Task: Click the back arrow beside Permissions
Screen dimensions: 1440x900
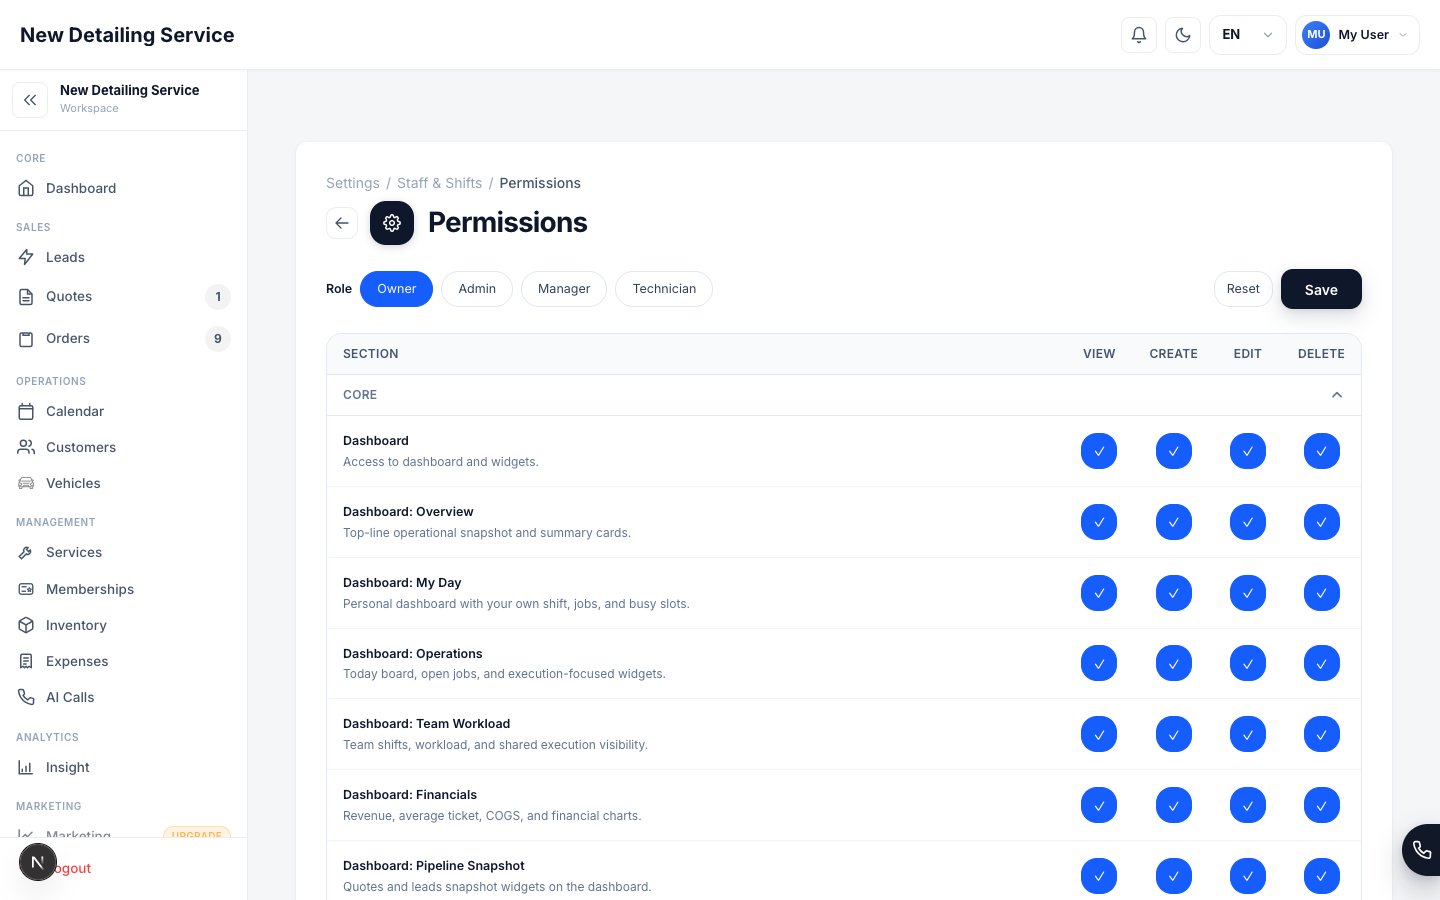Action: point(342,223)
